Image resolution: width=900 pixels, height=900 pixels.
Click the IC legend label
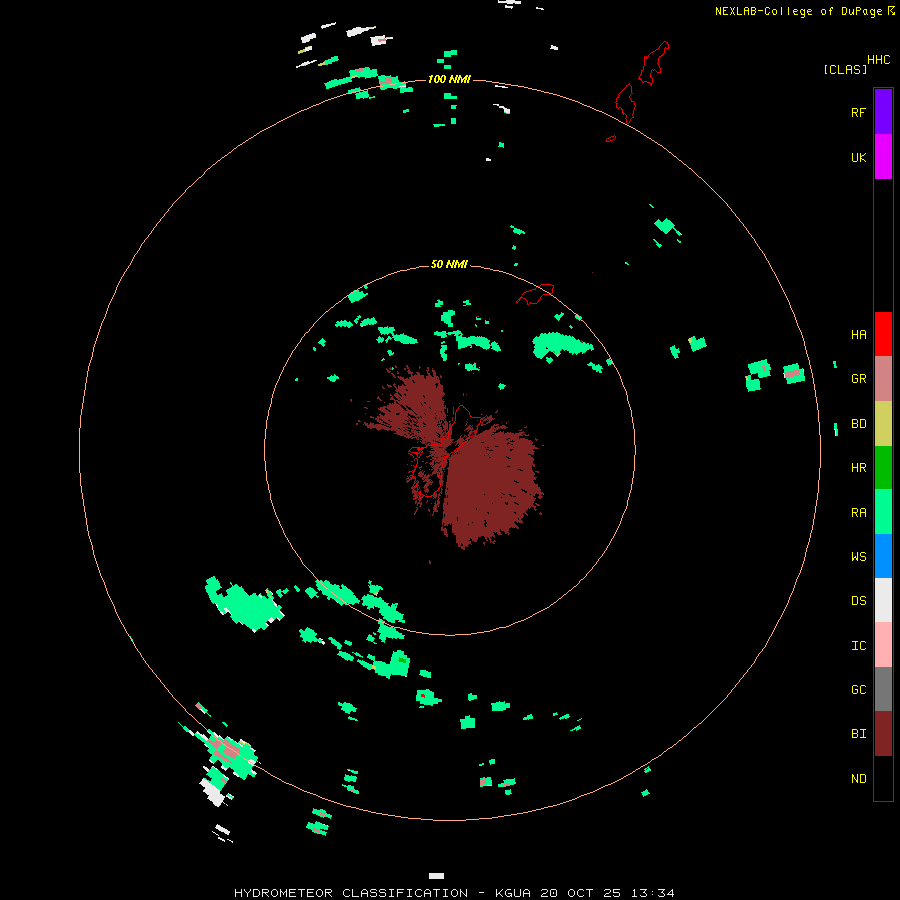pos(858,646)
